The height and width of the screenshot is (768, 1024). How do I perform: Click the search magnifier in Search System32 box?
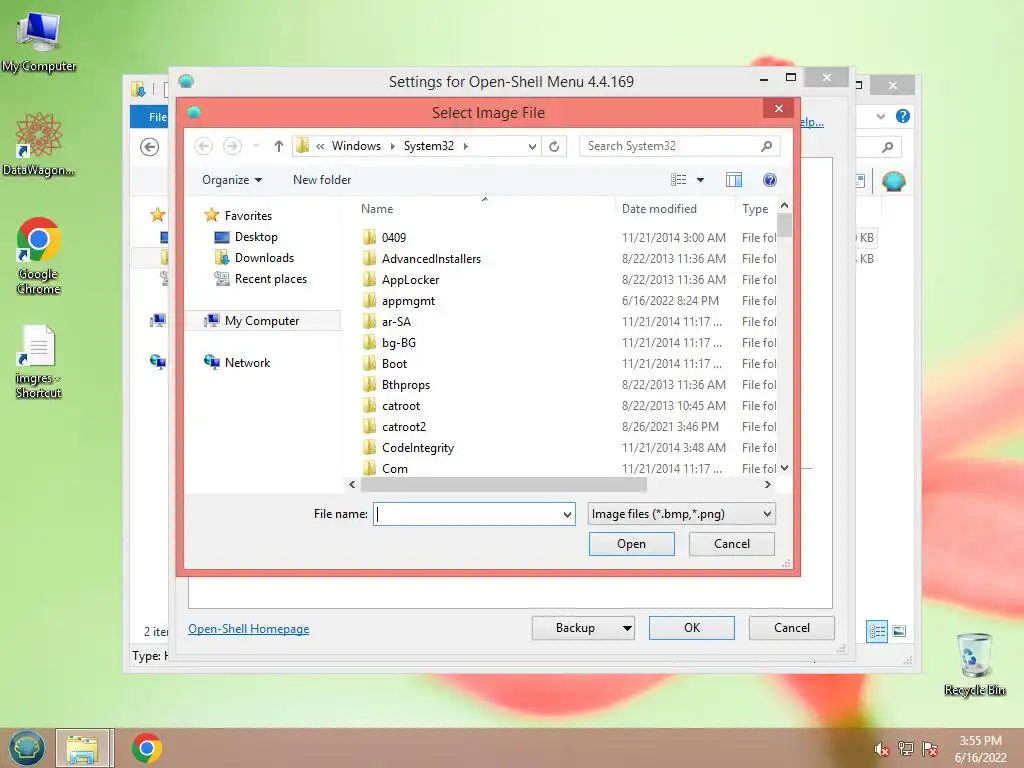coord(767,146)
